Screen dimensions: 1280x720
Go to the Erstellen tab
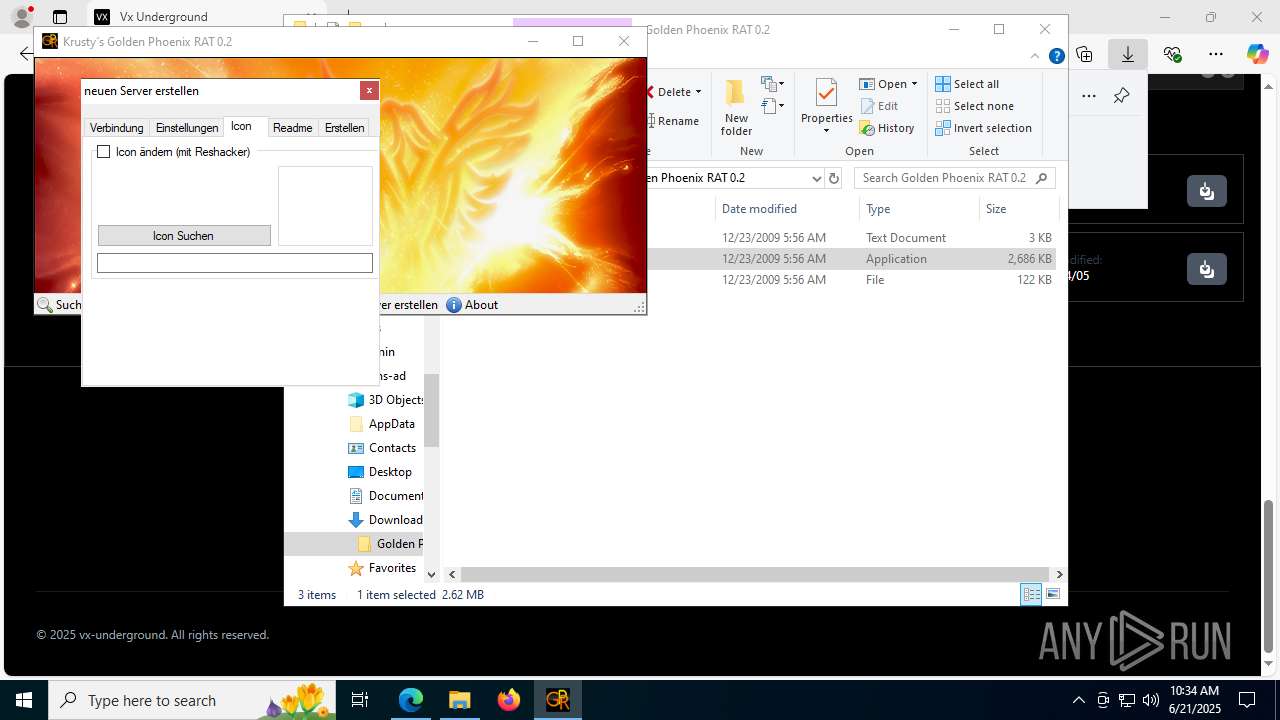(x=344, y=128)
